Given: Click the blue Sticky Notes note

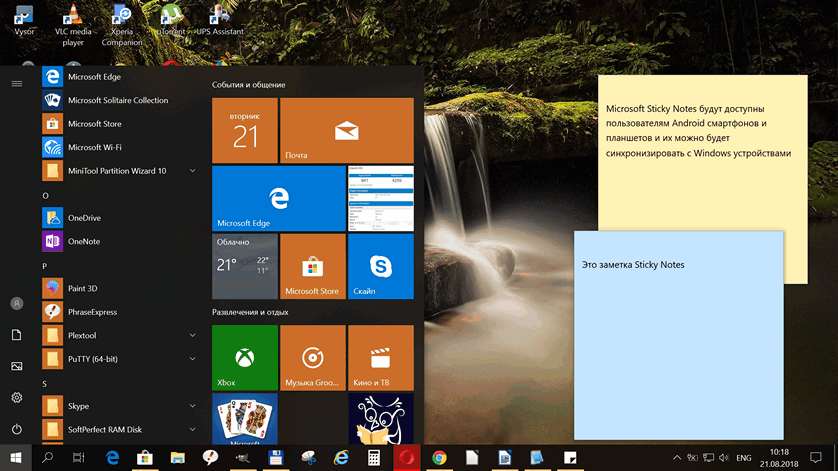Looking at the screenshot, I should 679,335.
